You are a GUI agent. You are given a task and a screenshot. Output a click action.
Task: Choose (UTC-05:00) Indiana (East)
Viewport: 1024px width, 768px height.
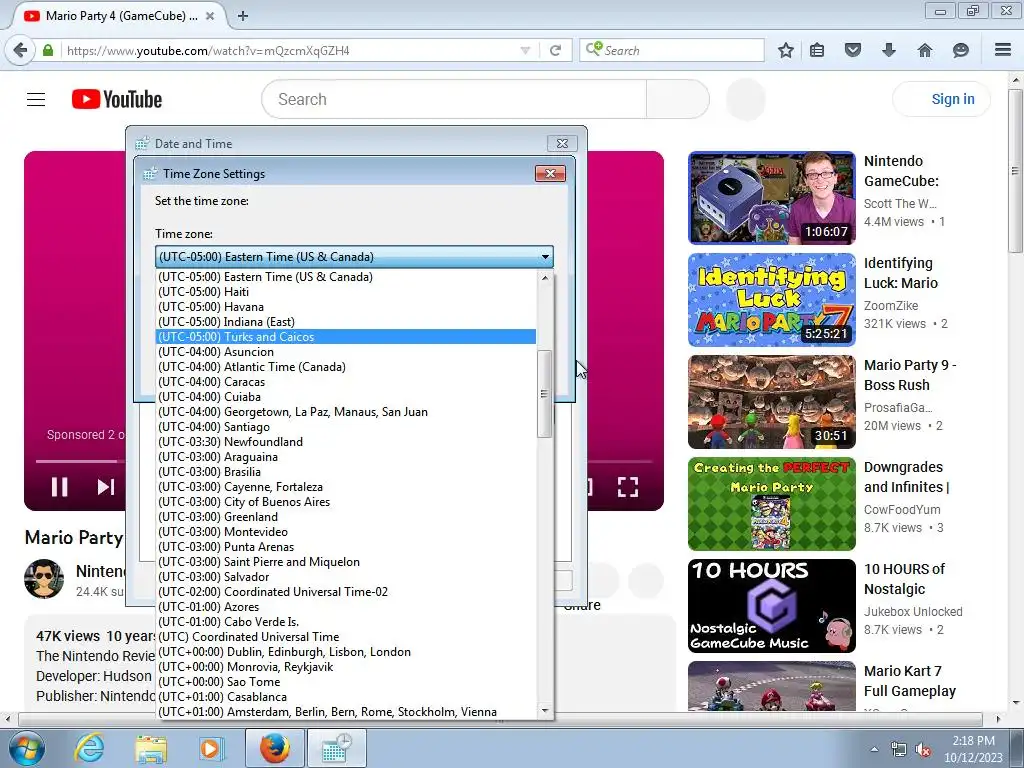[x=345, y=322]
